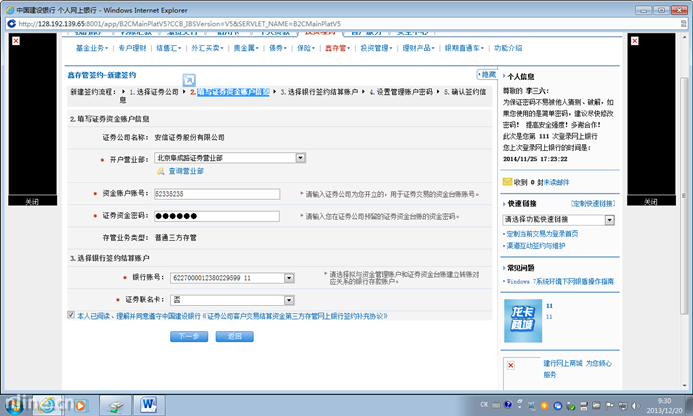This screenshot has height=416, width=693.
Task: Open the third-party custody agreement link
Action: (295, 316)
